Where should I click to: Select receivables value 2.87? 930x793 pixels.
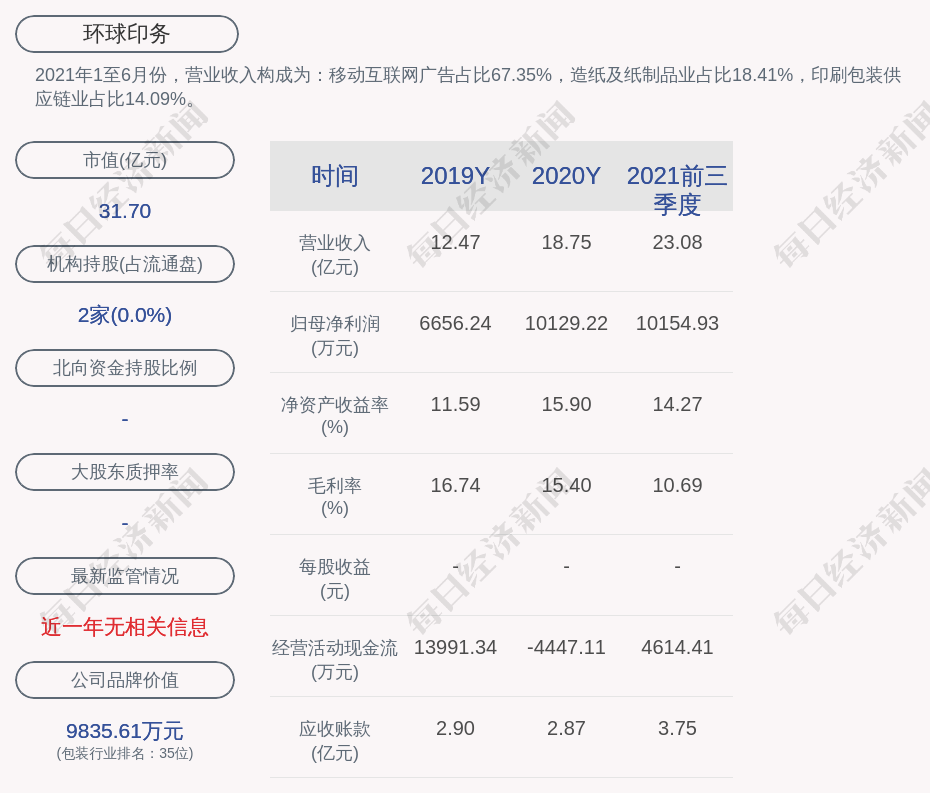pos(566,728)
